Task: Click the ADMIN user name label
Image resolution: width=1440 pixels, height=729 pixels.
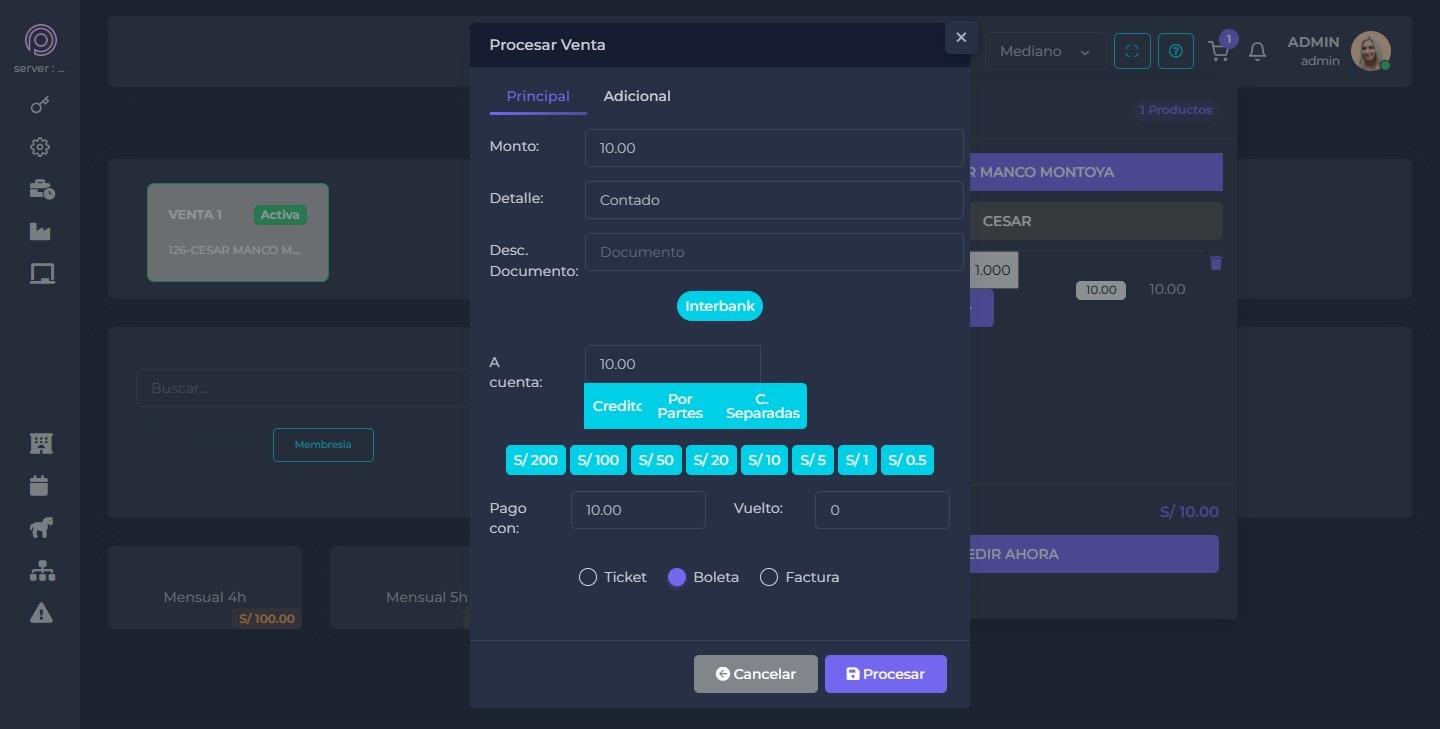Action: point(1313,42)
